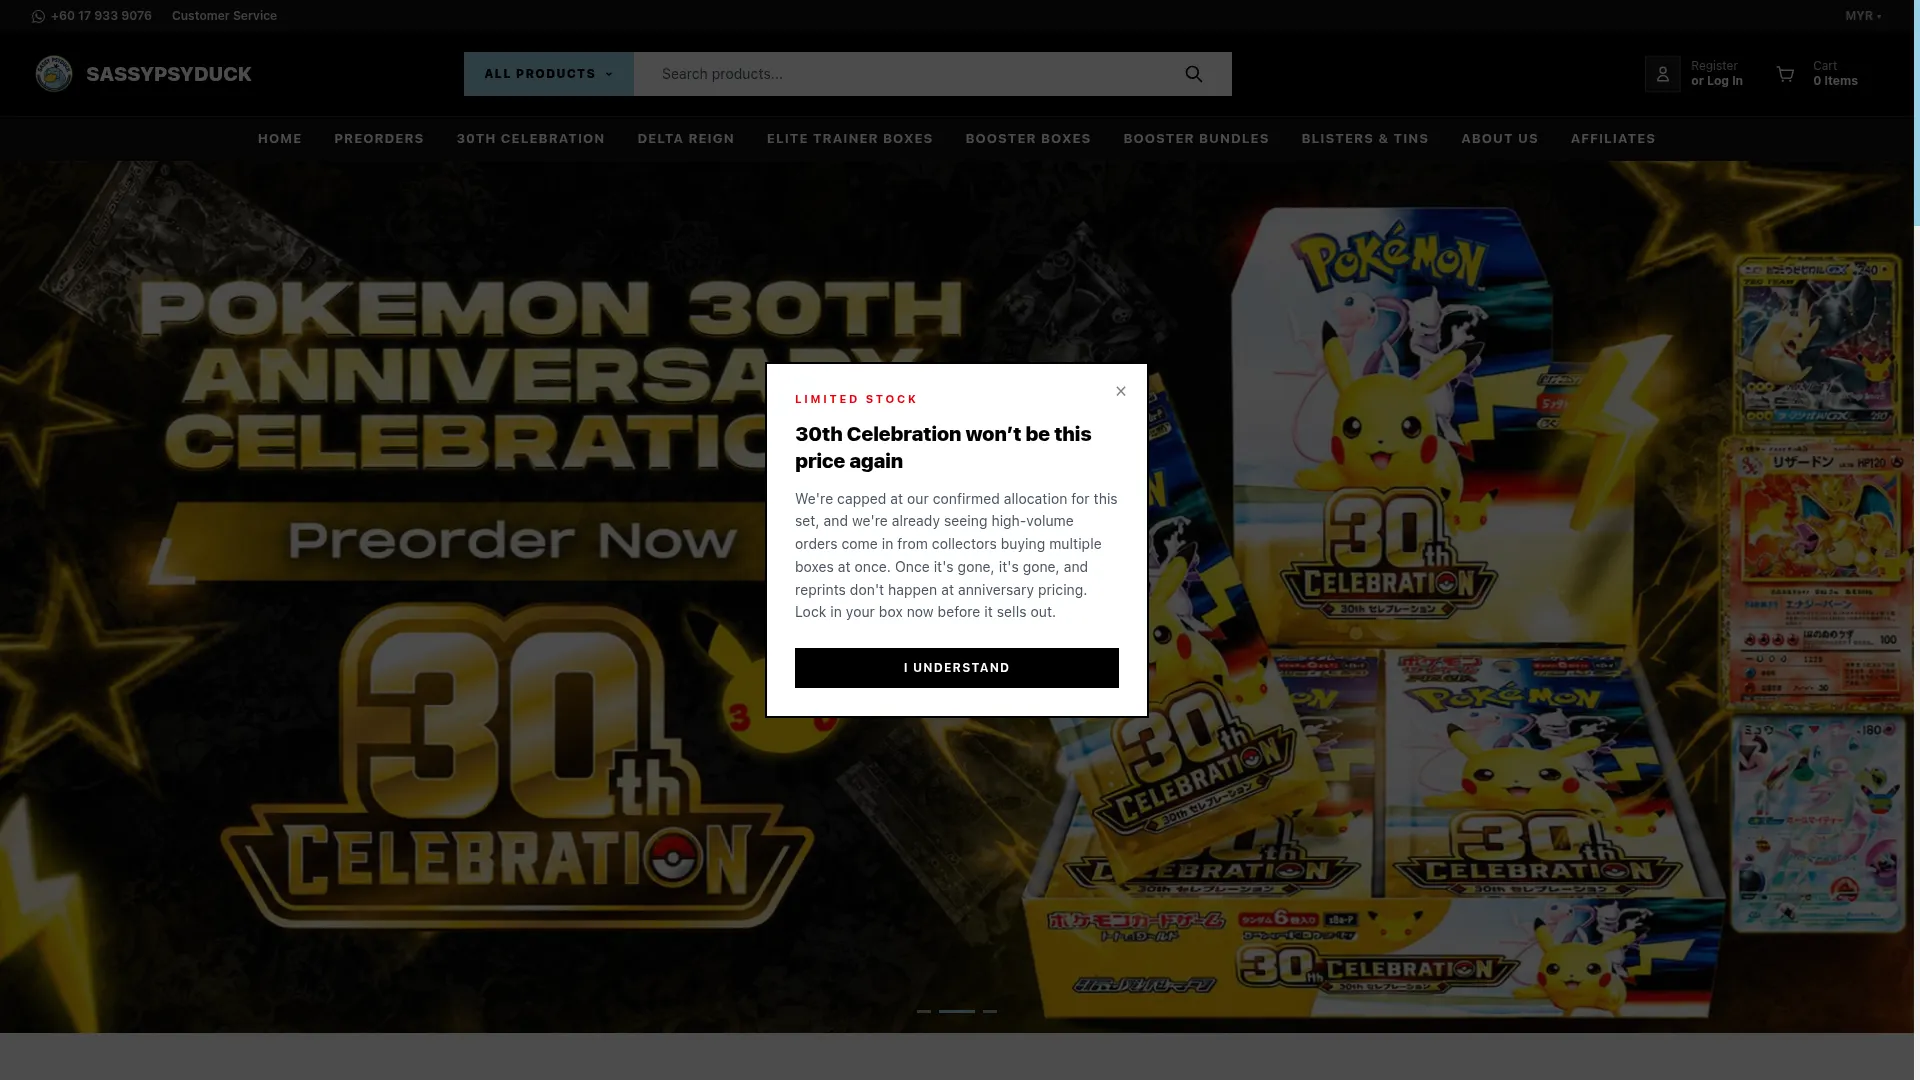Open the ELITE TRAINER BOXES menu item
The width and height of the screenshot is (1920, 1080).
click(x=850, y=139)
